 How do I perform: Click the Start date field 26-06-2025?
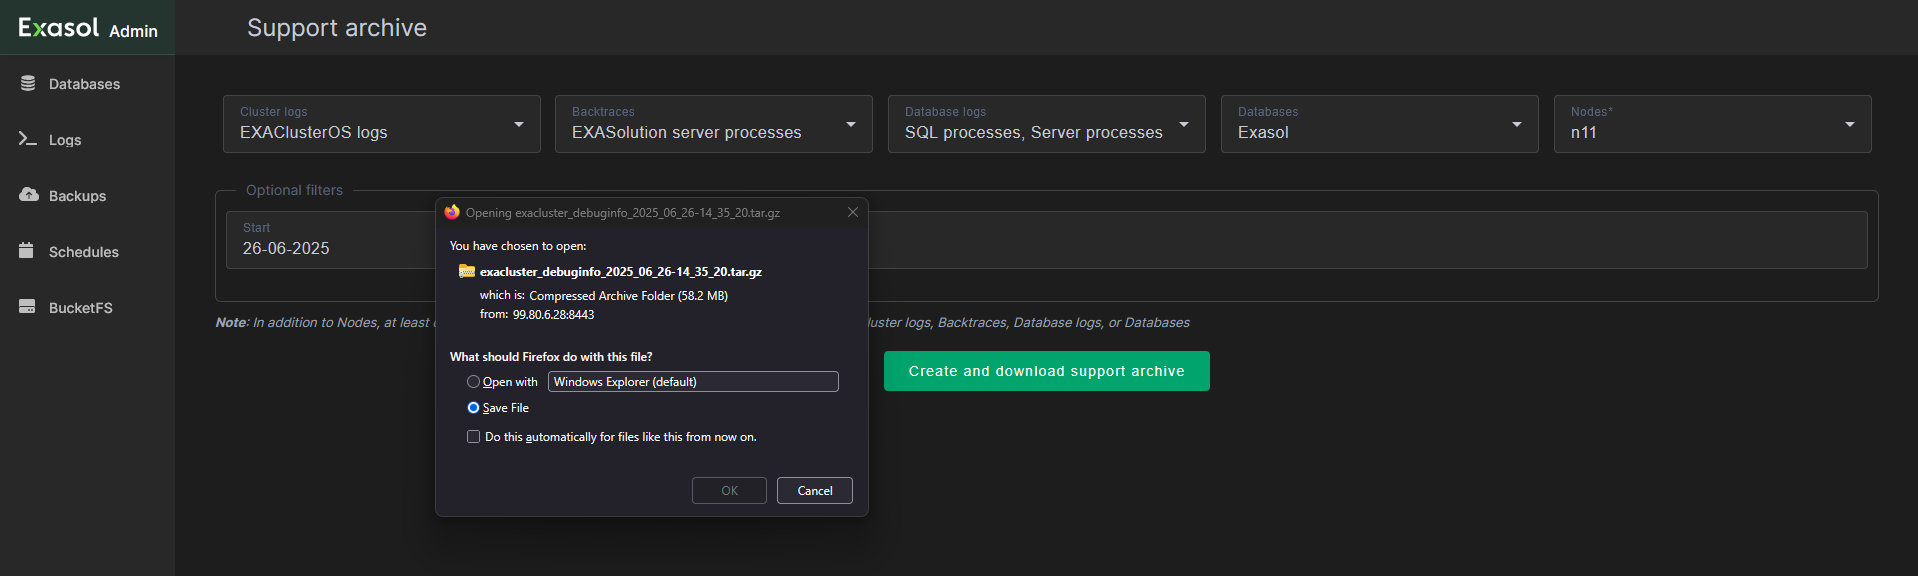click(331, 240)
